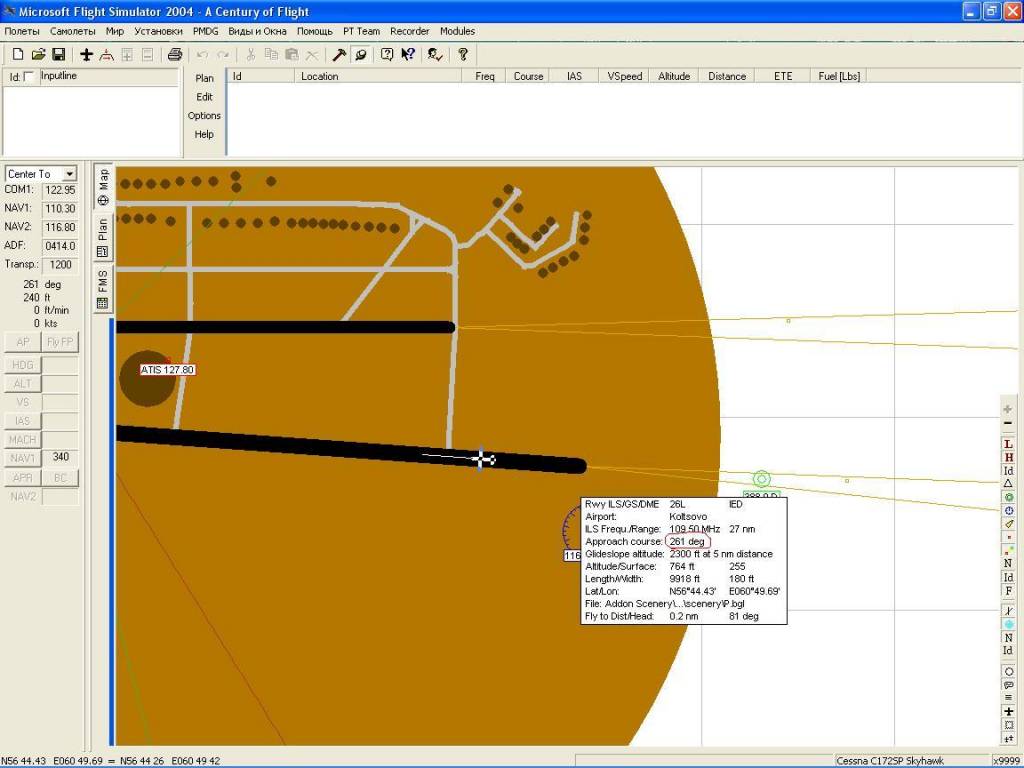Toggle low-altitude airways 'L' icon

(x=1008, y=444)
